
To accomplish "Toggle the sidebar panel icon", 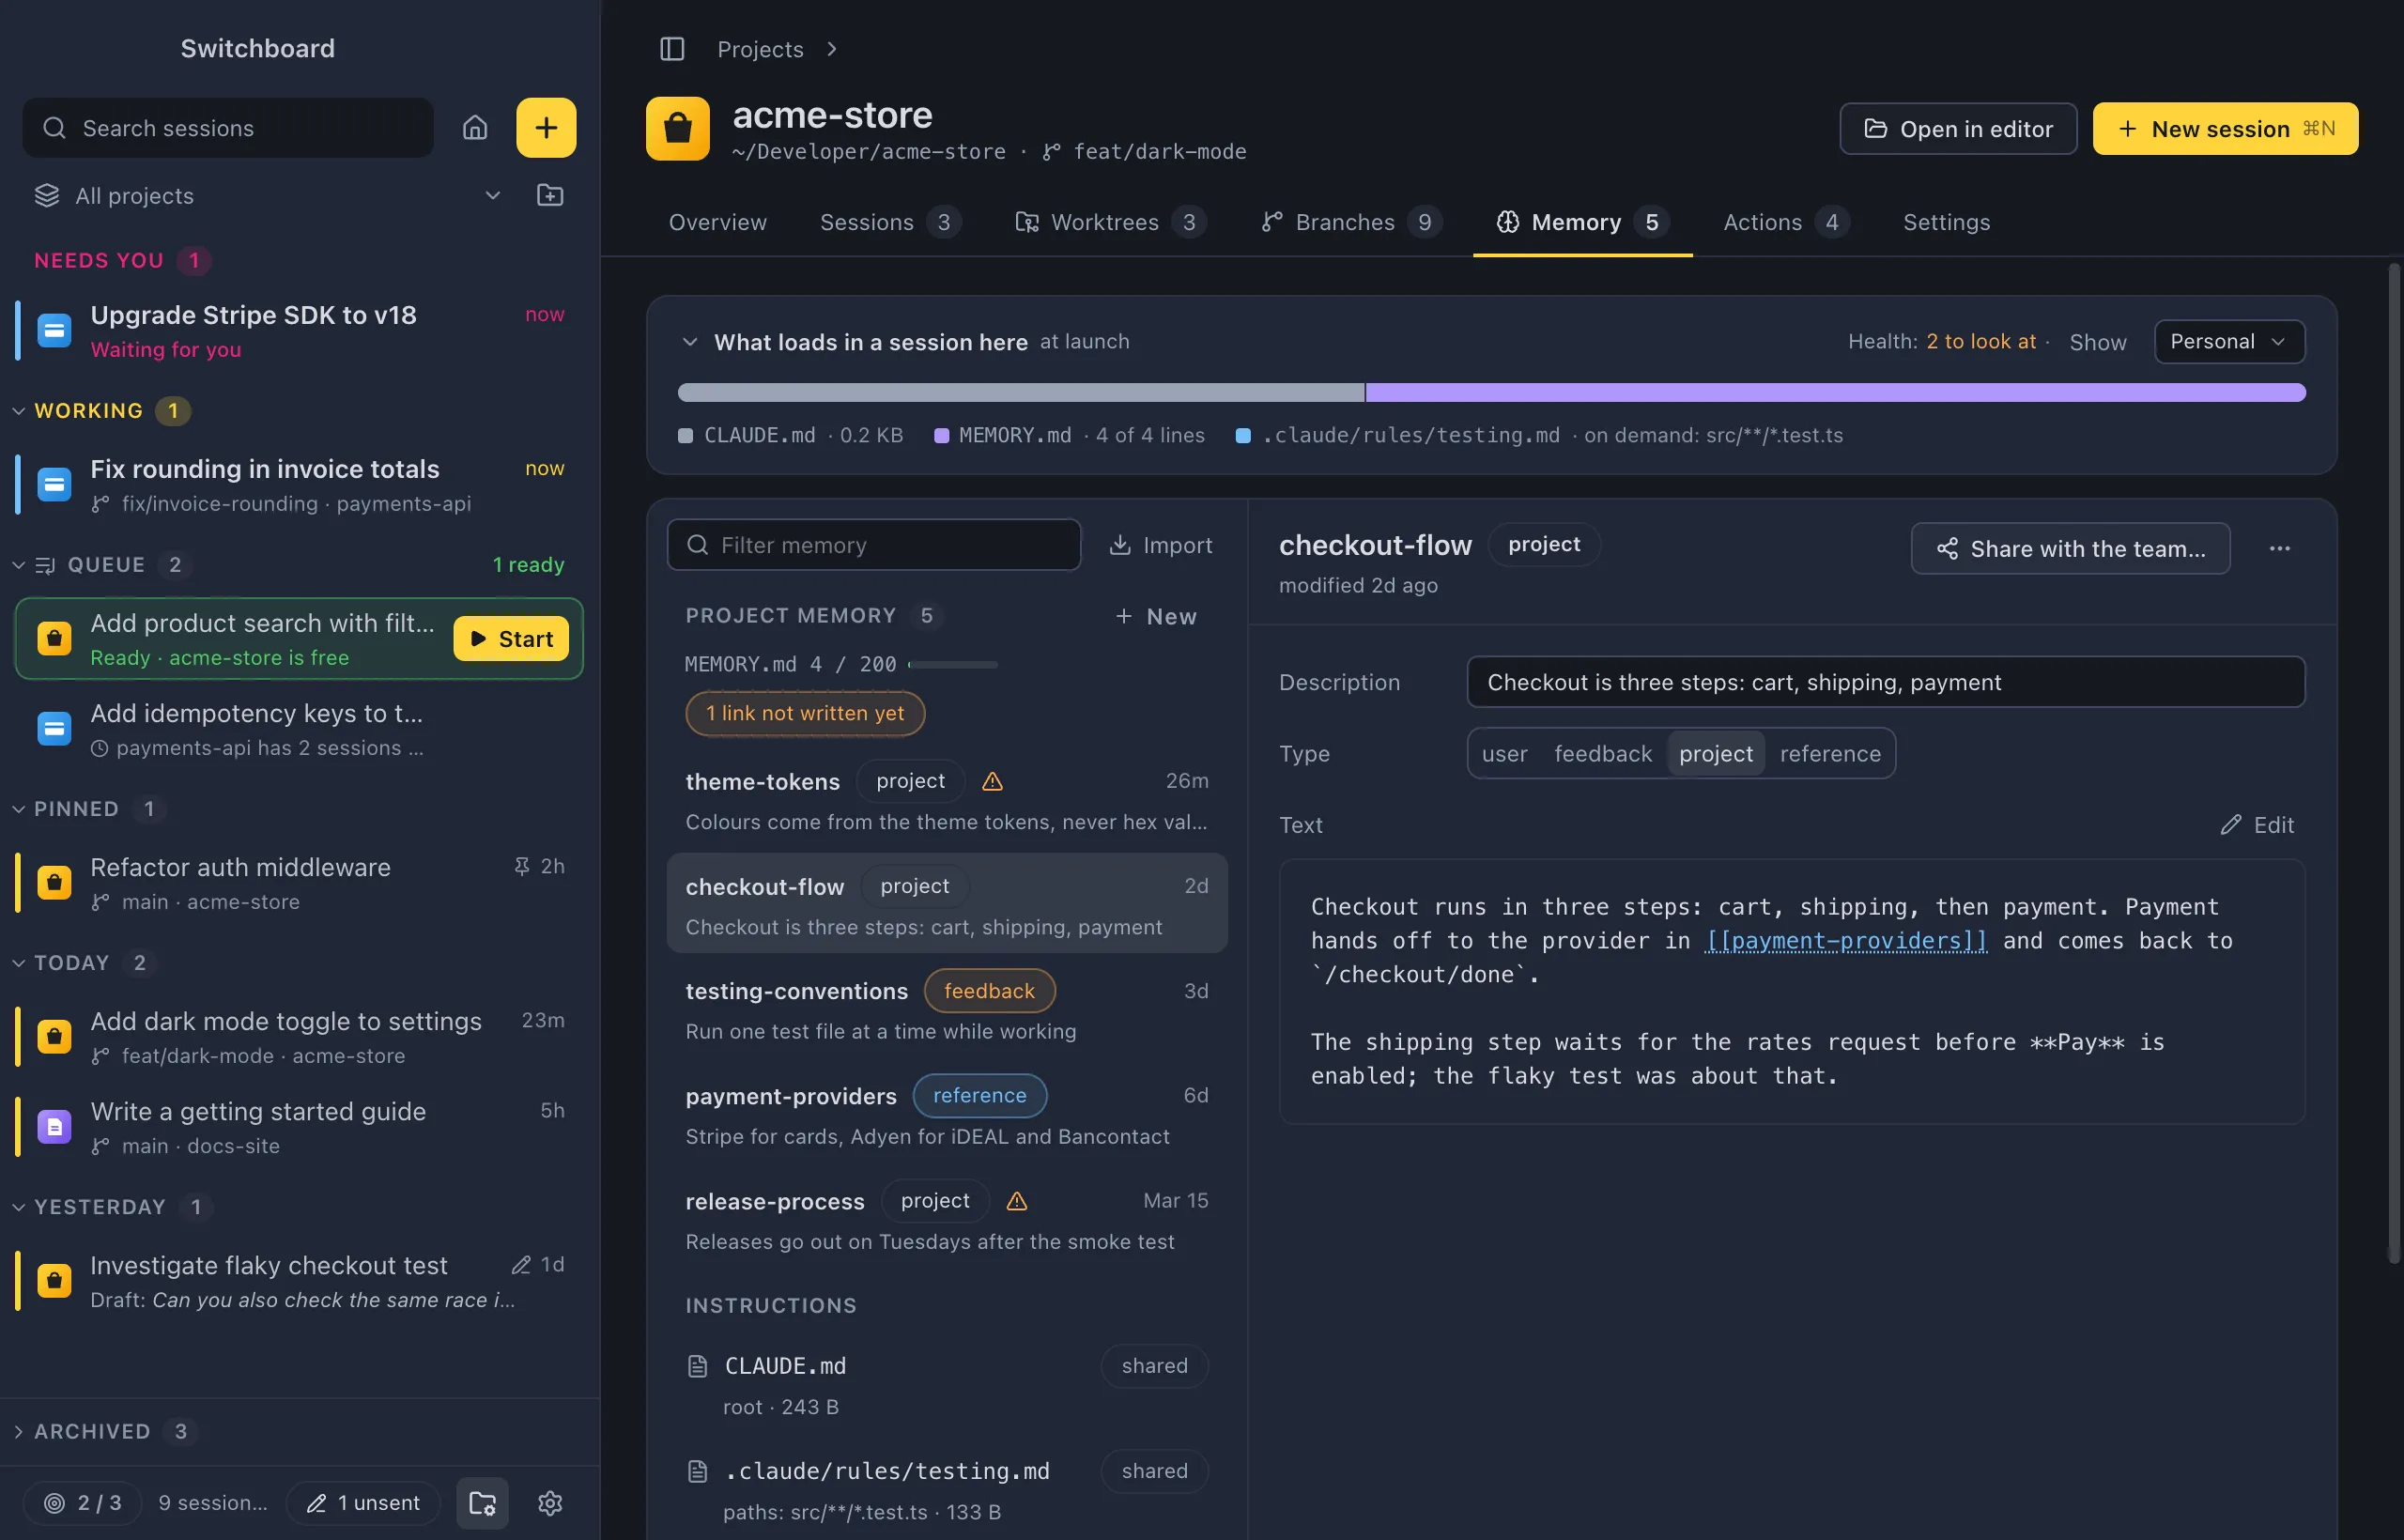I will (x=672, y=49).
